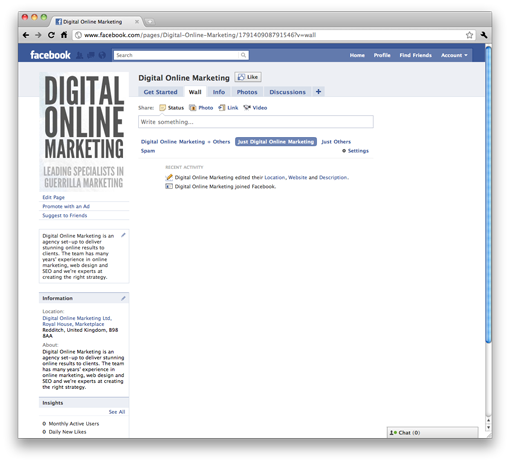
Task: Open browser wrench settings menu
Action: point(484,35)
